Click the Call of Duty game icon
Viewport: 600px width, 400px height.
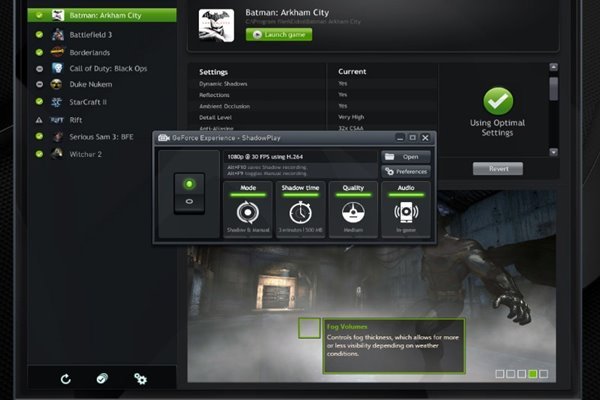tap(57, 68)
